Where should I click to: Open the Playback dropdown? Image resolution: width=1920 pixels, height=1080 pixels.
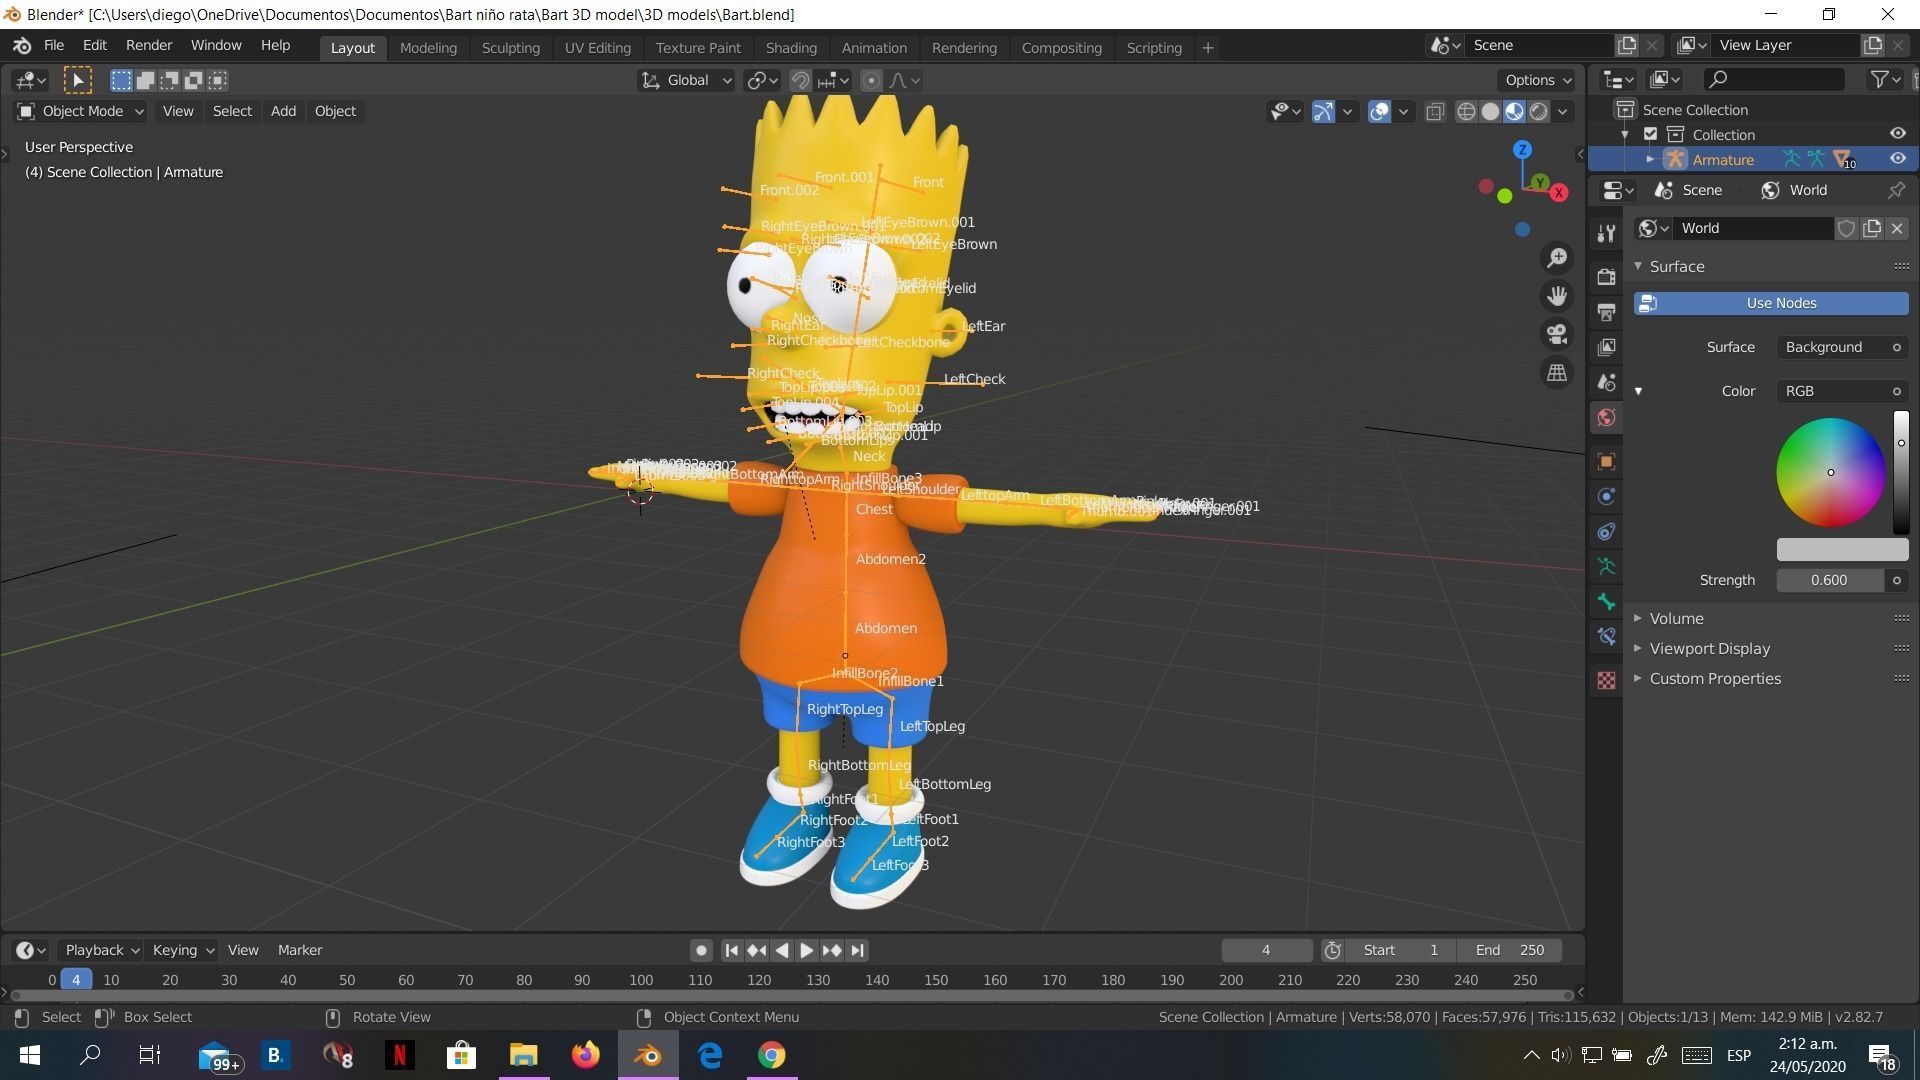point(101,950)
